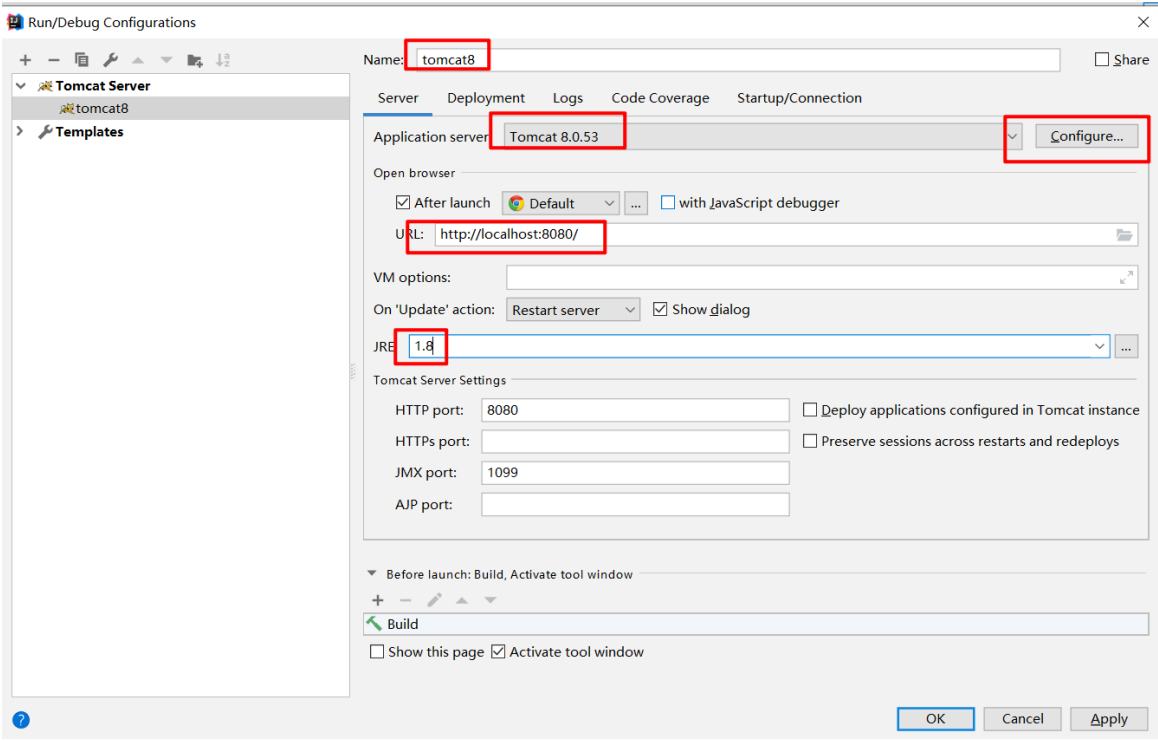The image size is (1158, 741).
Task: Click the AJP port field
Action: tap(635, 505)
